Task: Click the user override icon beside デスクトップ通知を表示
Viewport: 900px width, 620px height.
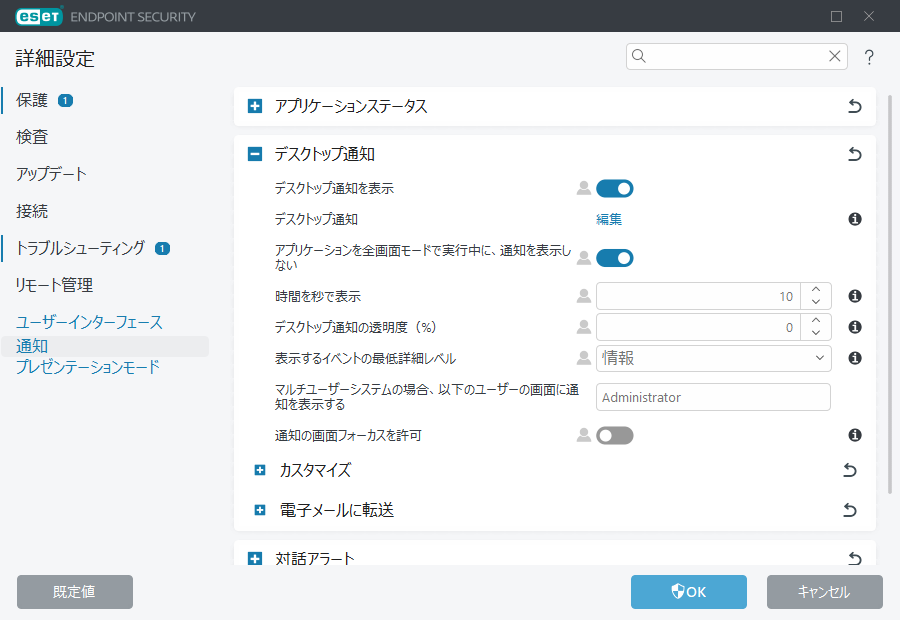Action: coord(583,188)
